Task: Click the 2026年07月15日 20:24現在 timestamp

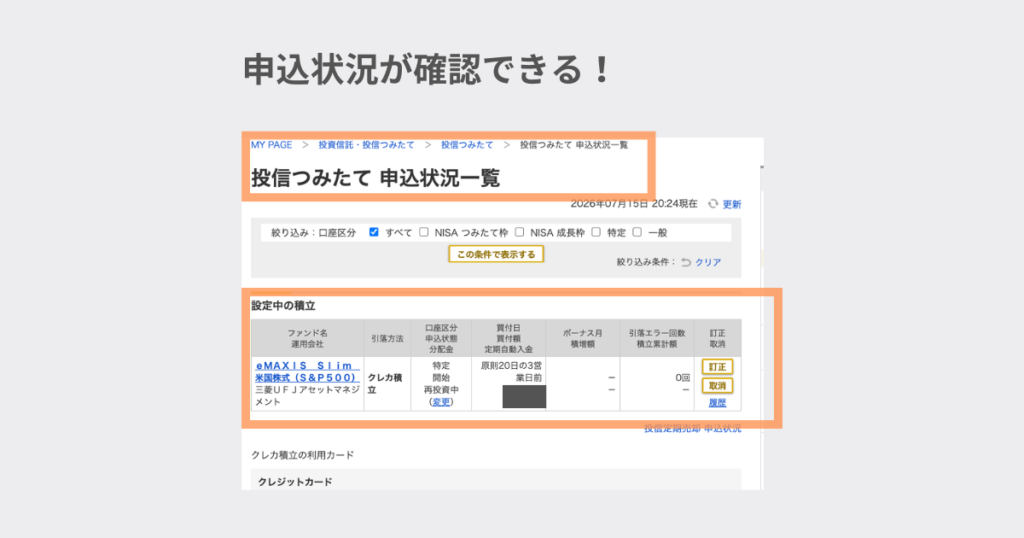Action: pos(633,204)
